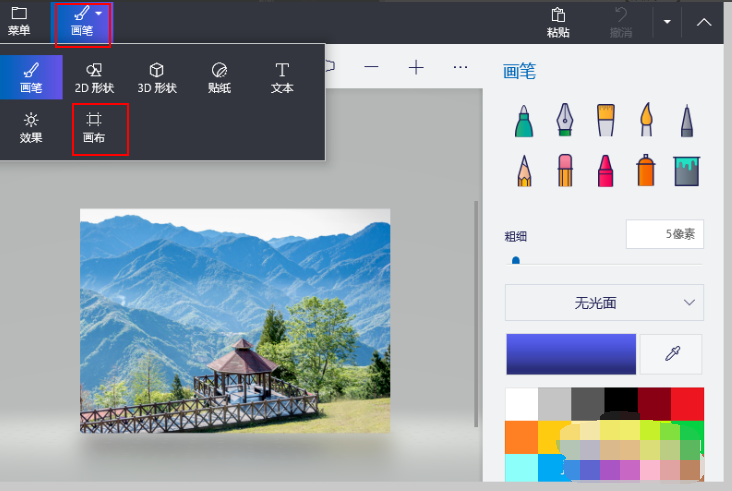
Task: Choose the Spray can tool
Action: [646, 170]
